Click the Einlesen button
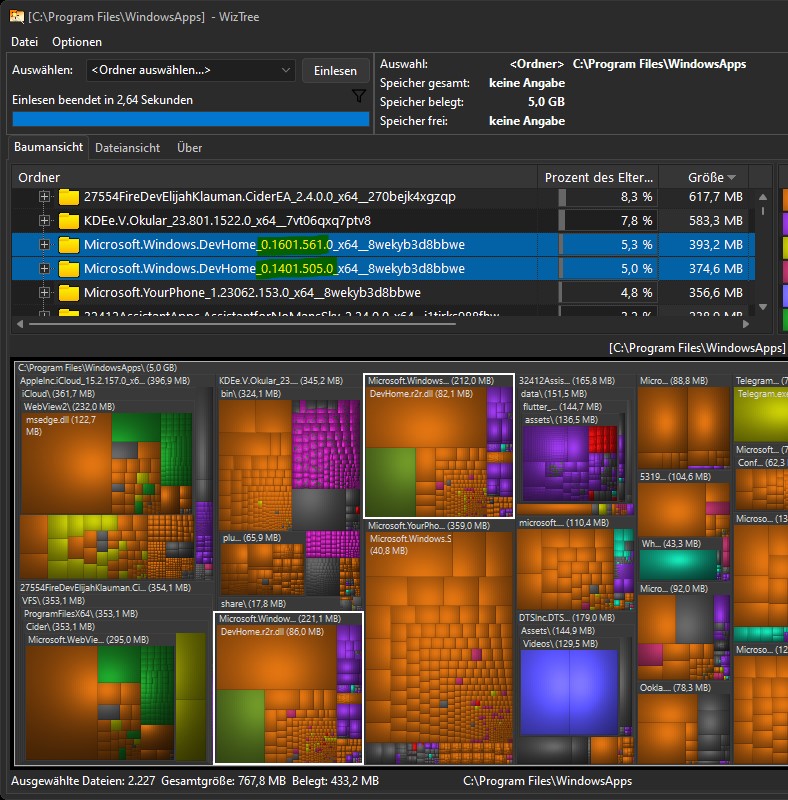The image size is (788, 800). click(x=335, y=70)
